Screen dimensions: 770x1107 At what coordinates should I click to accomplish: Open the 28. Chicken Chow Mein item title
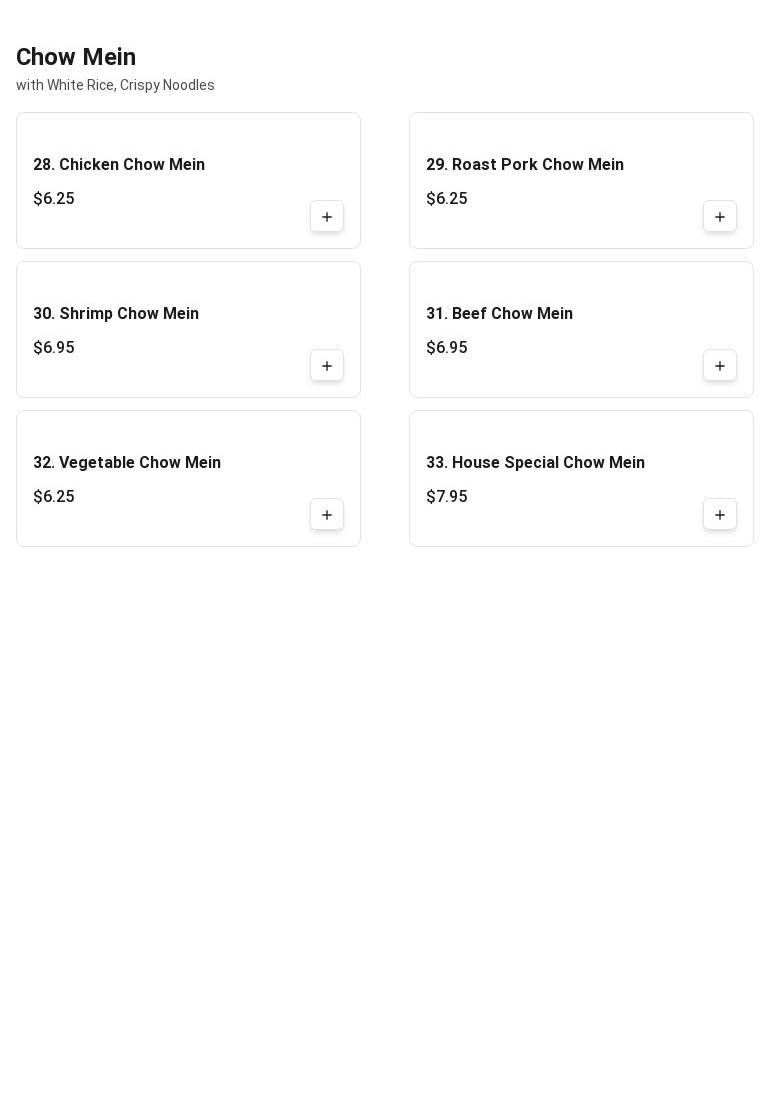[x=119, y=164]
